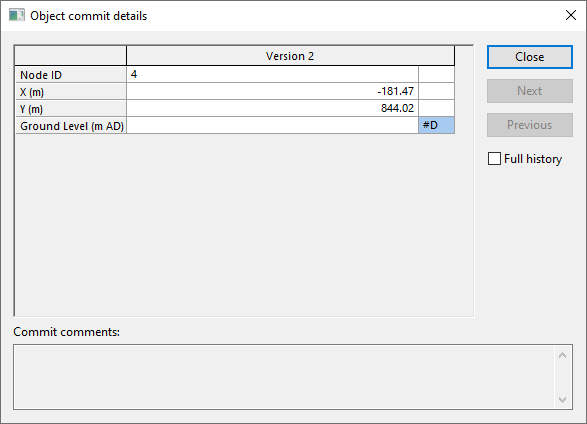Click the Close button

pos(530,57)
